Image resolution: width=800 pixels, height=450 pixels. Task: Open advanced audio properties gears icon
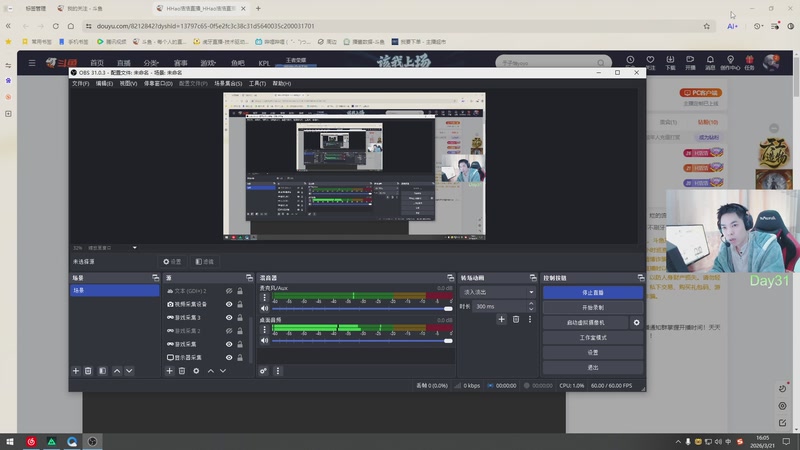point(263,371)
